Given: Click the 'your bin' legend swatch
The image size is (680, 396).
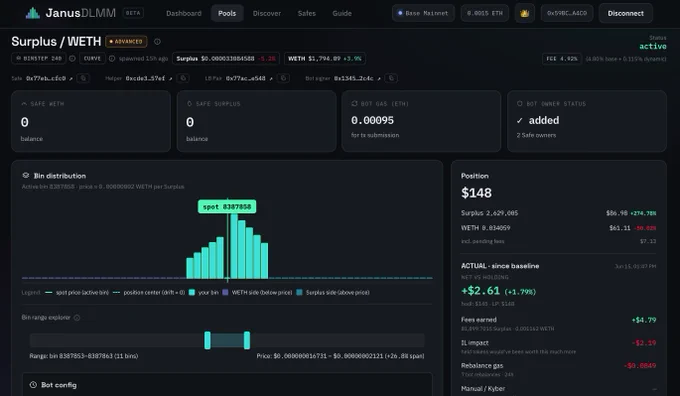Looking at the screenshot, I should pos(192,292).
